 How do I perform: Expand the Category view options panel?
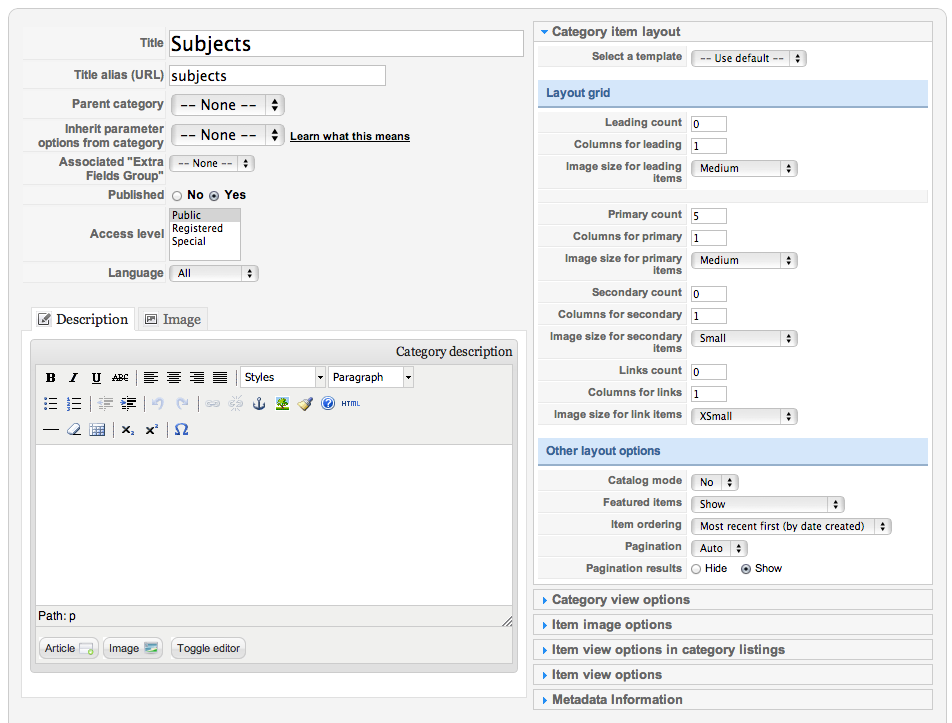(x=733, y=600)
